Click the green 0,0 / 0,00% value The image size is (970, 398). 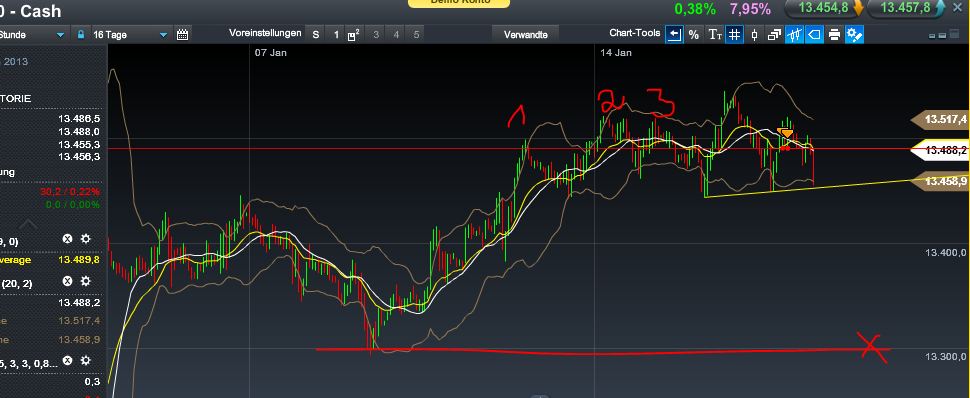click(x=72, y=205)
